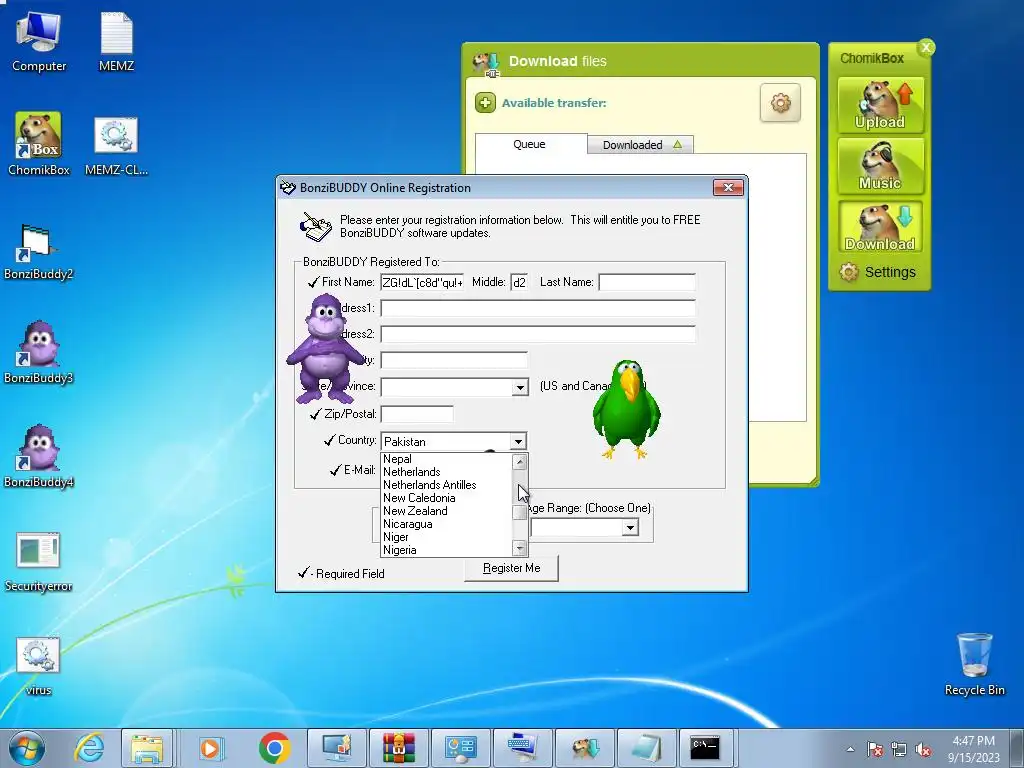This screenshot has width=1024, height=768.
Task: Launch Google Chrome from the taskbar
Action: click(x=274, y=748)
